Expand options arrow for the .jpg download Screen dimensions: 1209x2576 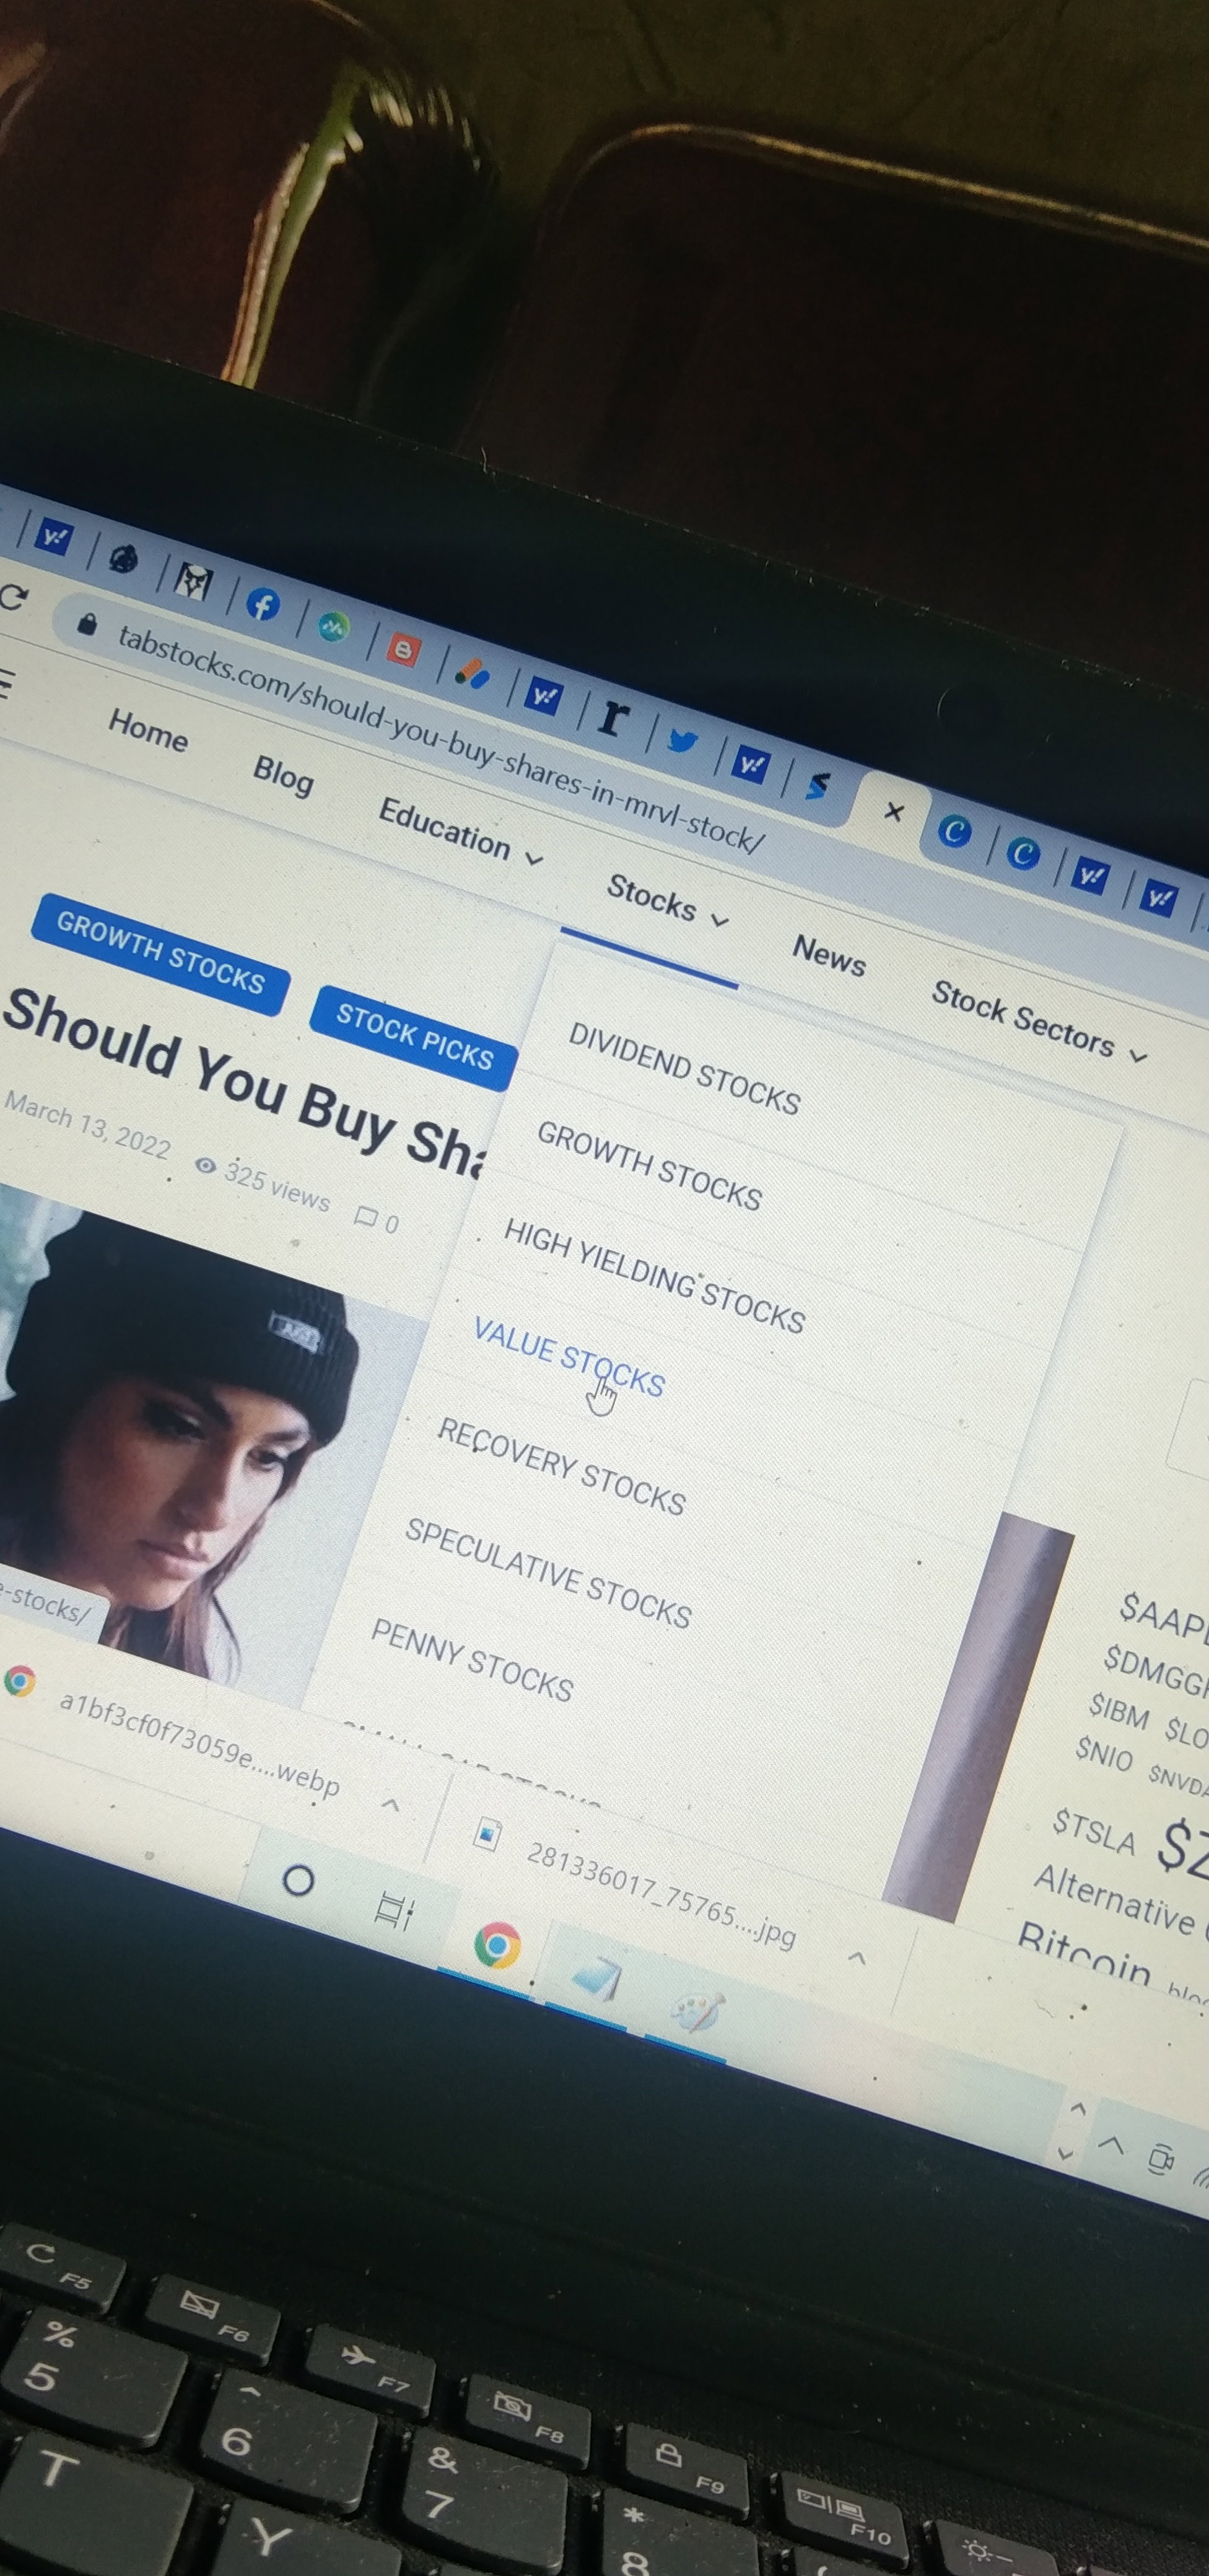(856, 1958)
